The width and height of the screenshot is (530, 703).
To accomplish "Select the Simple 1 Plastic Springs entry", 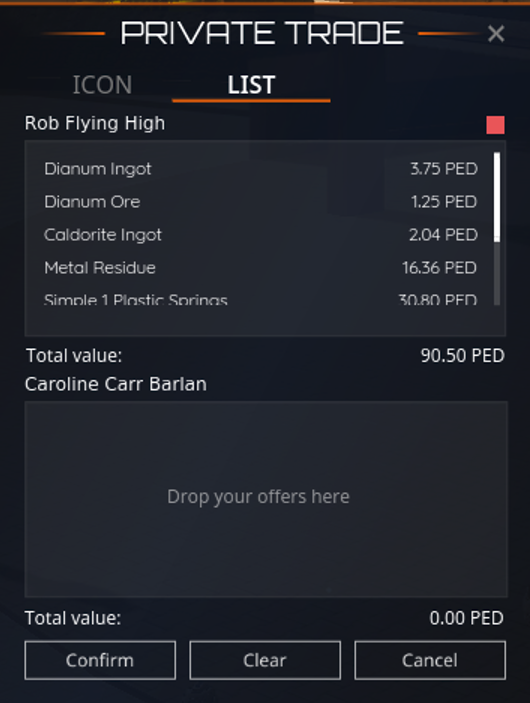I will click(261, 299).
